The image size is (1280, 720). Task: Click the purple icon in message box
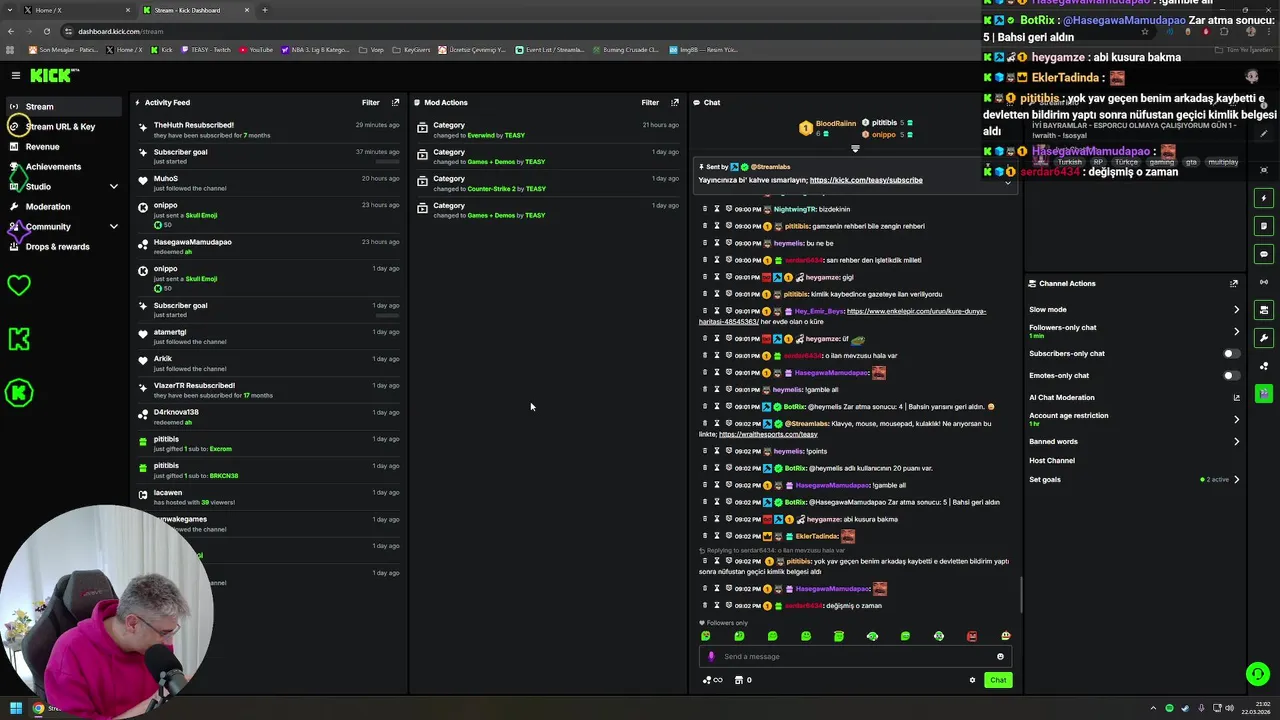tap(711, 657)
